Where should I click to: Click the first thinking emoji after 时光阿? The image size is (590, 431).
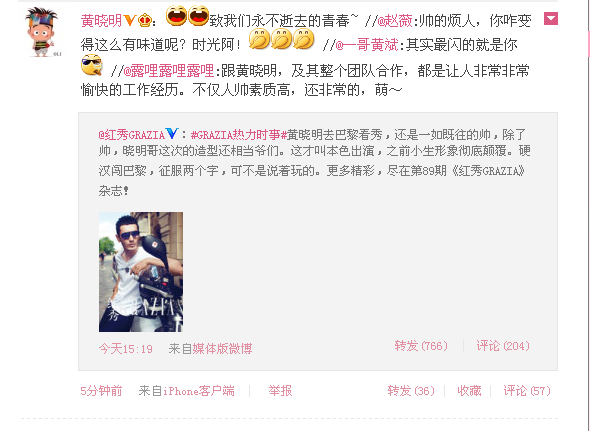pos(259,39)
